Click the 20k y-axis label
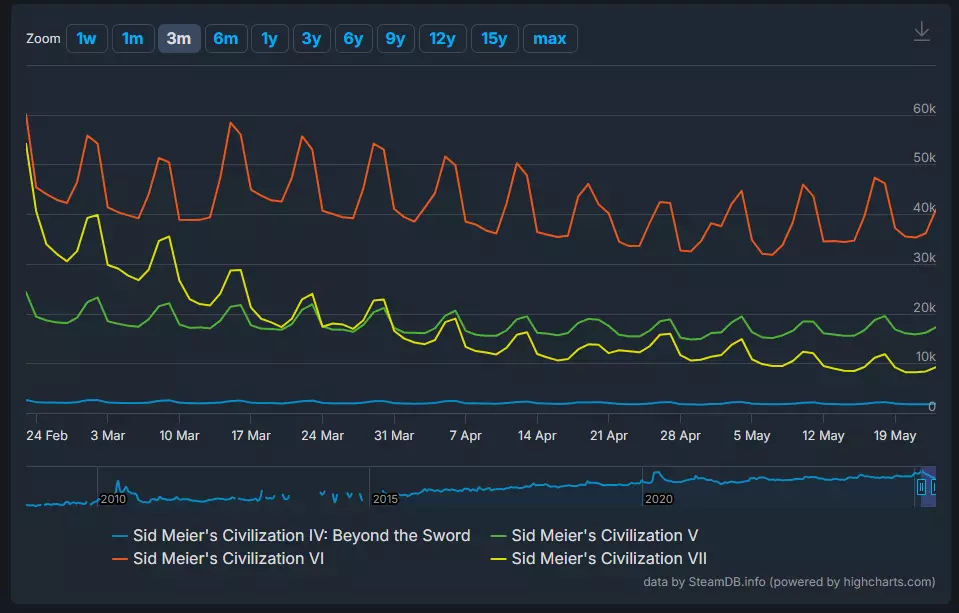959x613 pixels. (924, 308)
